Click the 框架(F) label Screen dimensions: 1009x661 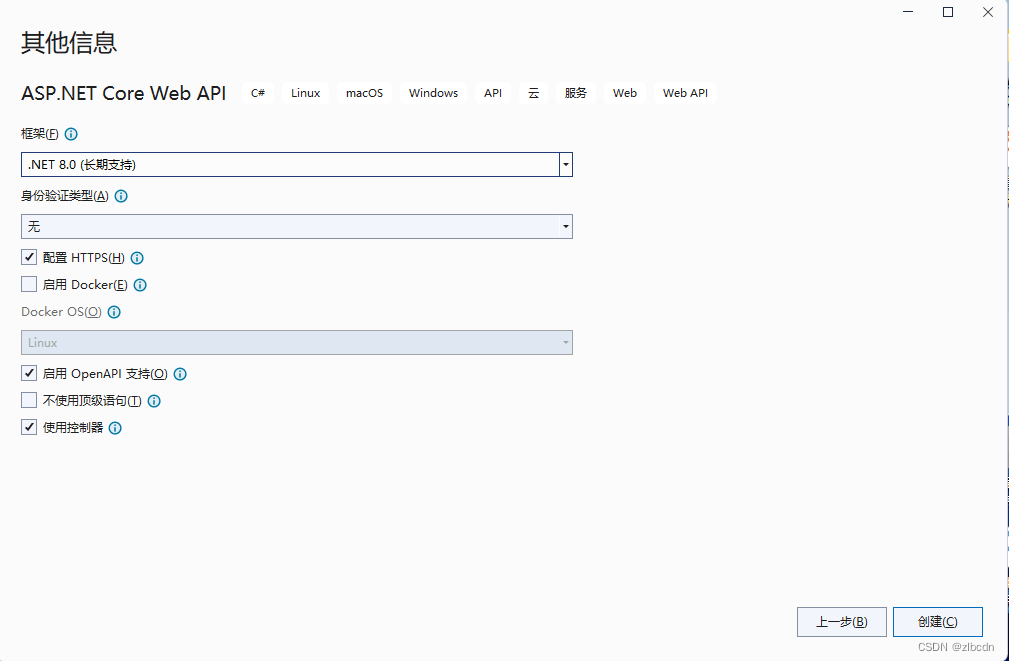tap(40, 134)
